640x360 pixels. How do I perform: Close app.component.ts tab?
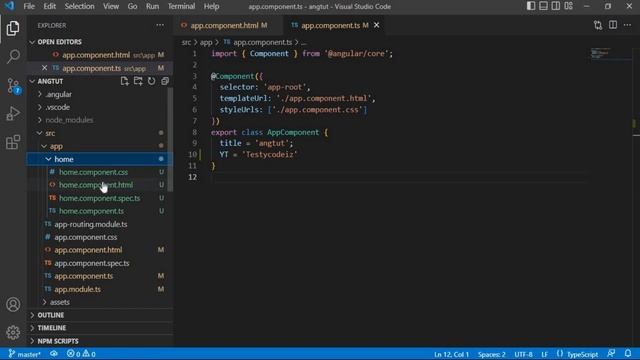coord(376,25)
